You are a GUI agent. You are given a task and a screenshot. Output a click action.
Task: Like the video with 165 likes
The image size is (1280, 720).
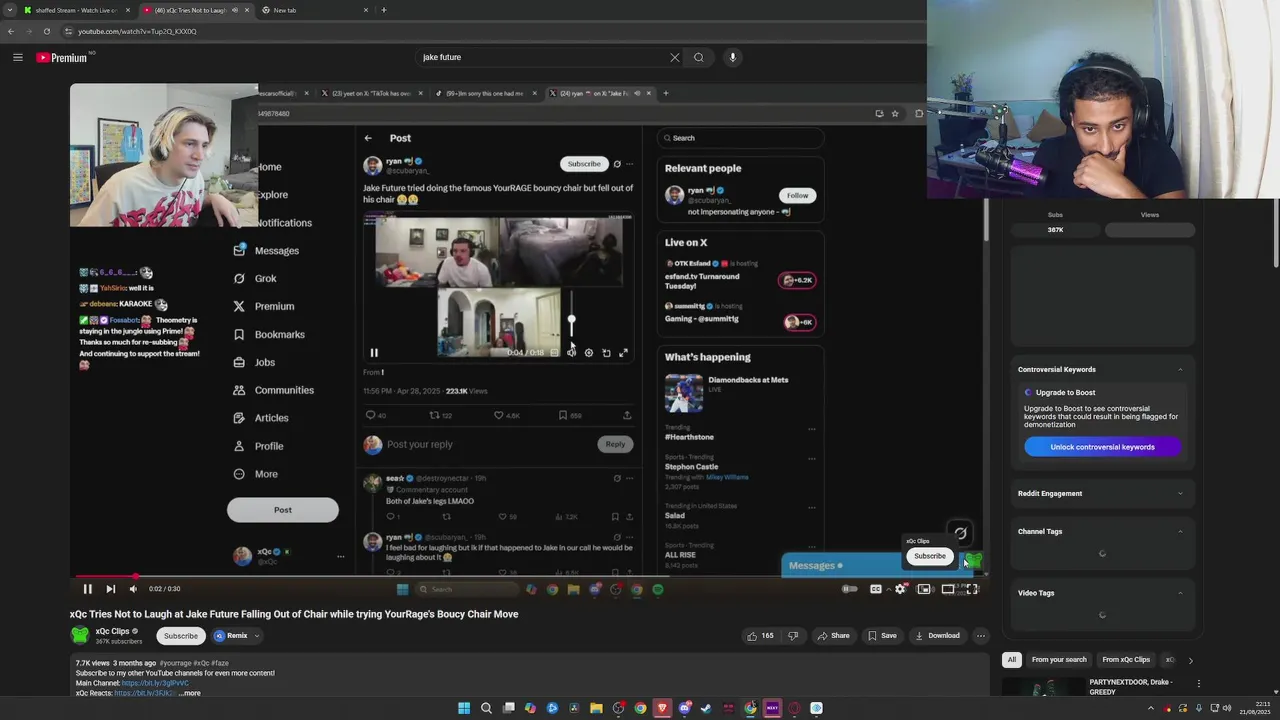[760, 636]
